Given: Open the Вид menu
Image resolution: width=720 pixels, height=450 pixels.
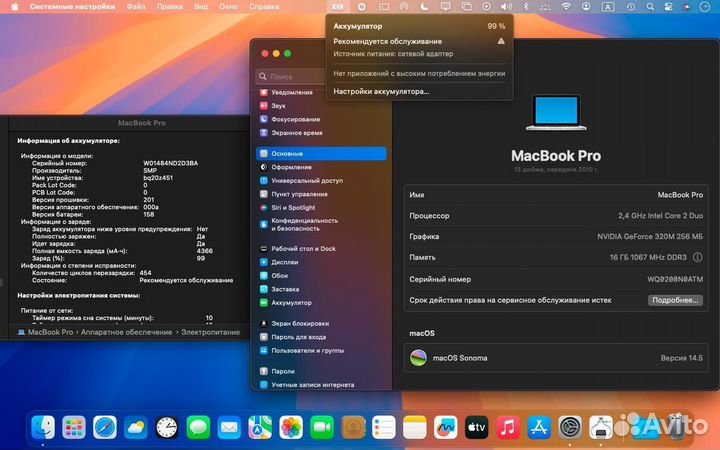Looking at the screenshot, I should click(x=201, y=6).
